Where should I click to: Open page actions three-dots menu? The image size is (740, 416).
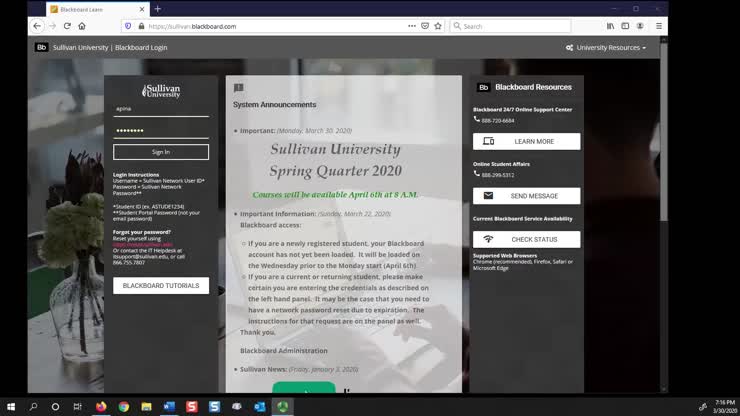tap(412, 26)
